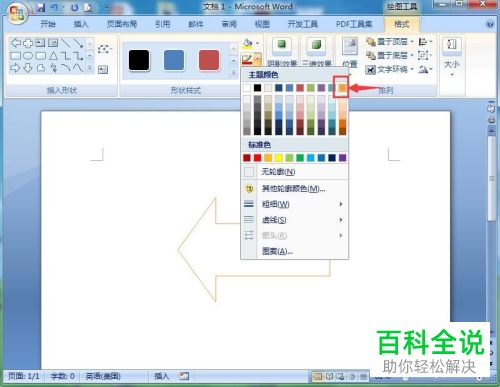Click the Save icon in quick access toolbar
This screenshot has width=500, height=387.
click(x=41, y=7)
